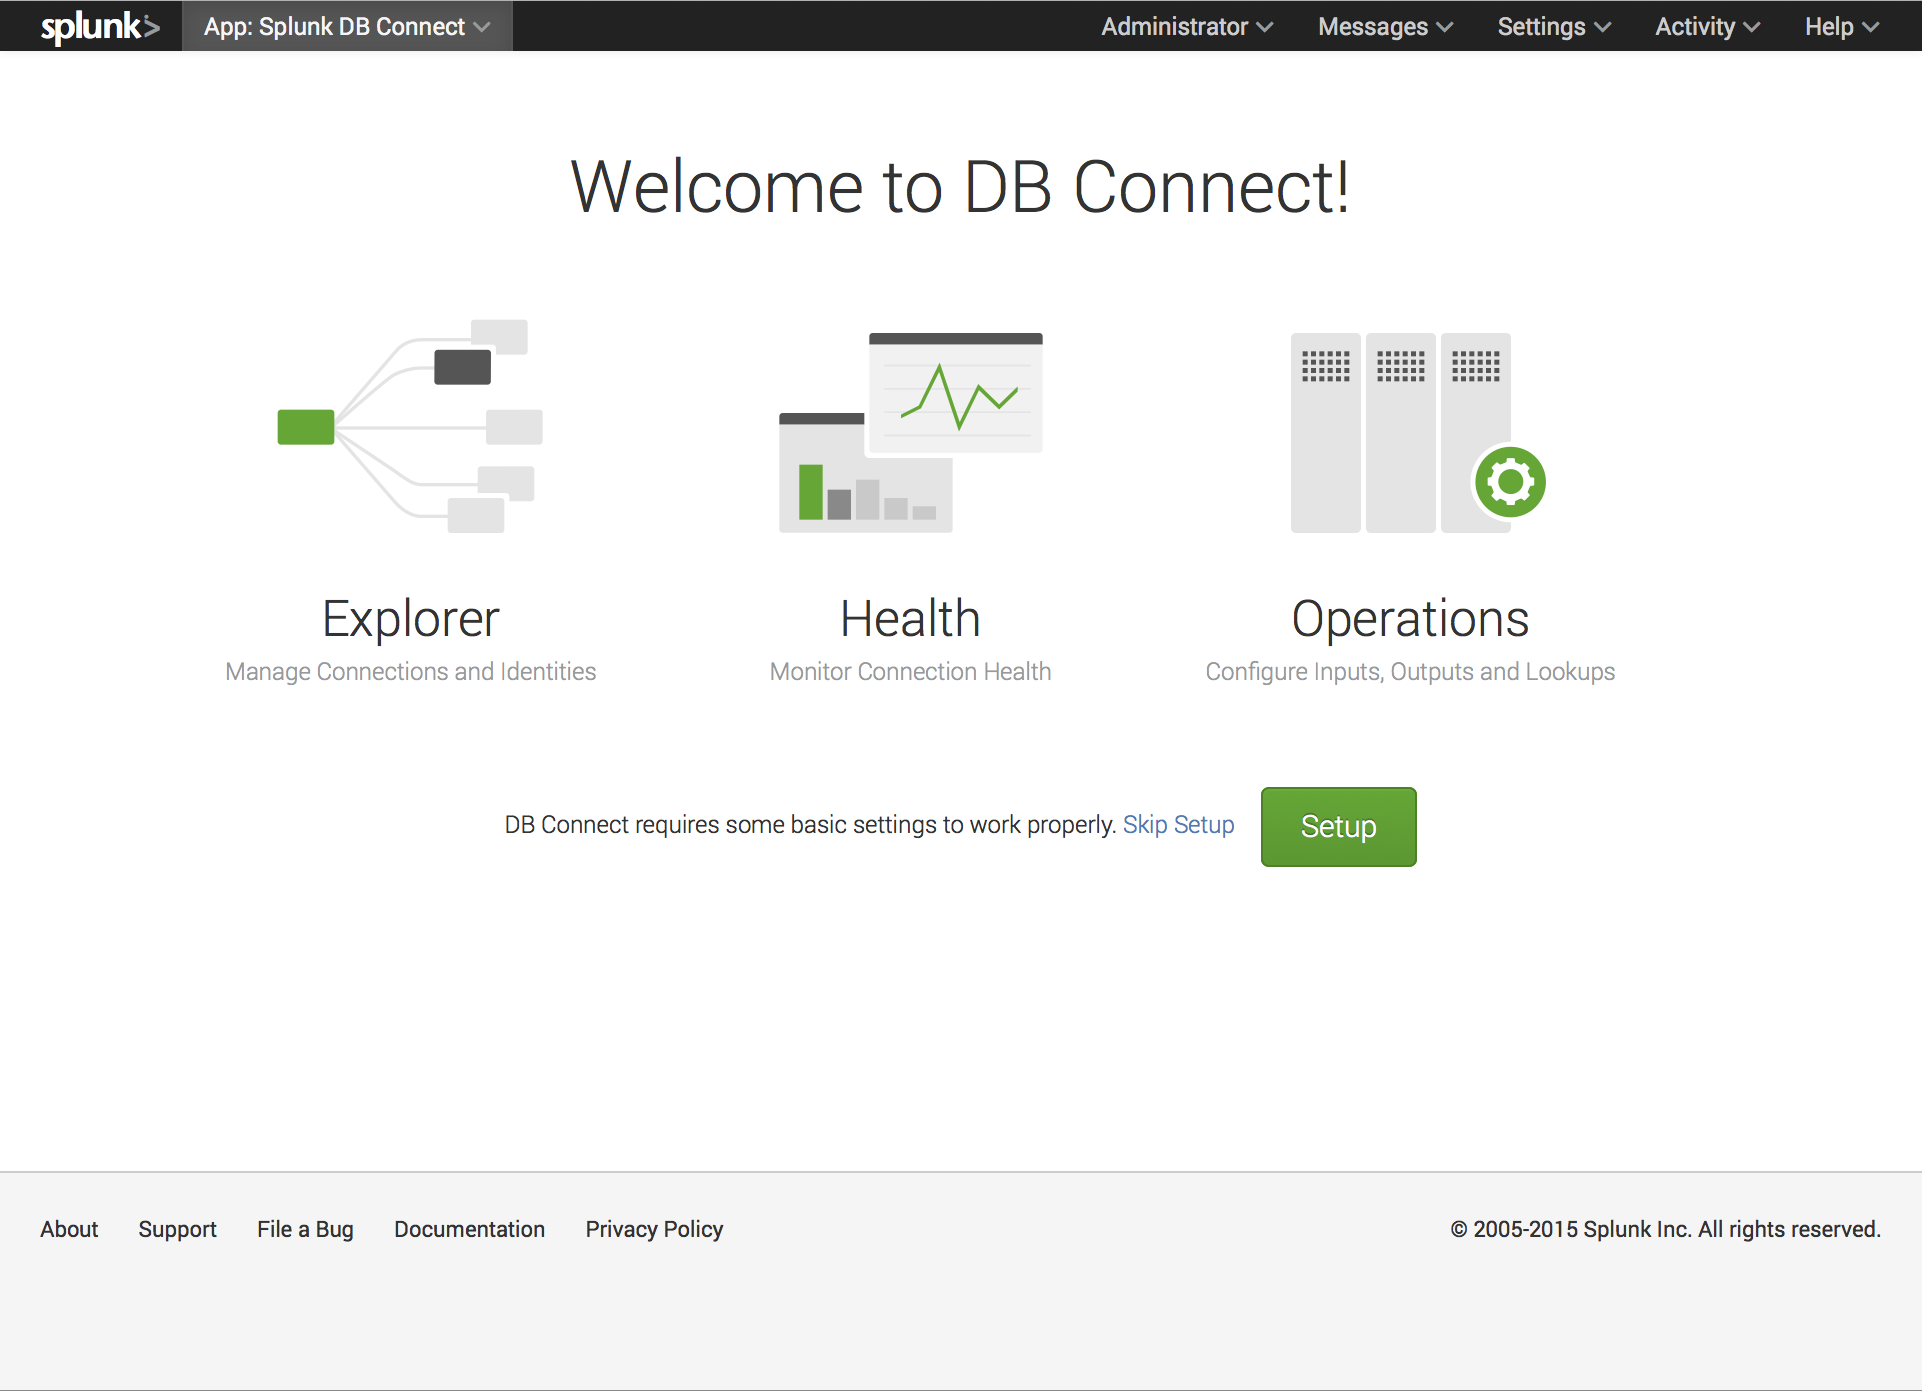Viewport: 1922px width, 1391px height.
Task: Click the copyright Splunk Inc. text
Action: tap(1665, 1229)
